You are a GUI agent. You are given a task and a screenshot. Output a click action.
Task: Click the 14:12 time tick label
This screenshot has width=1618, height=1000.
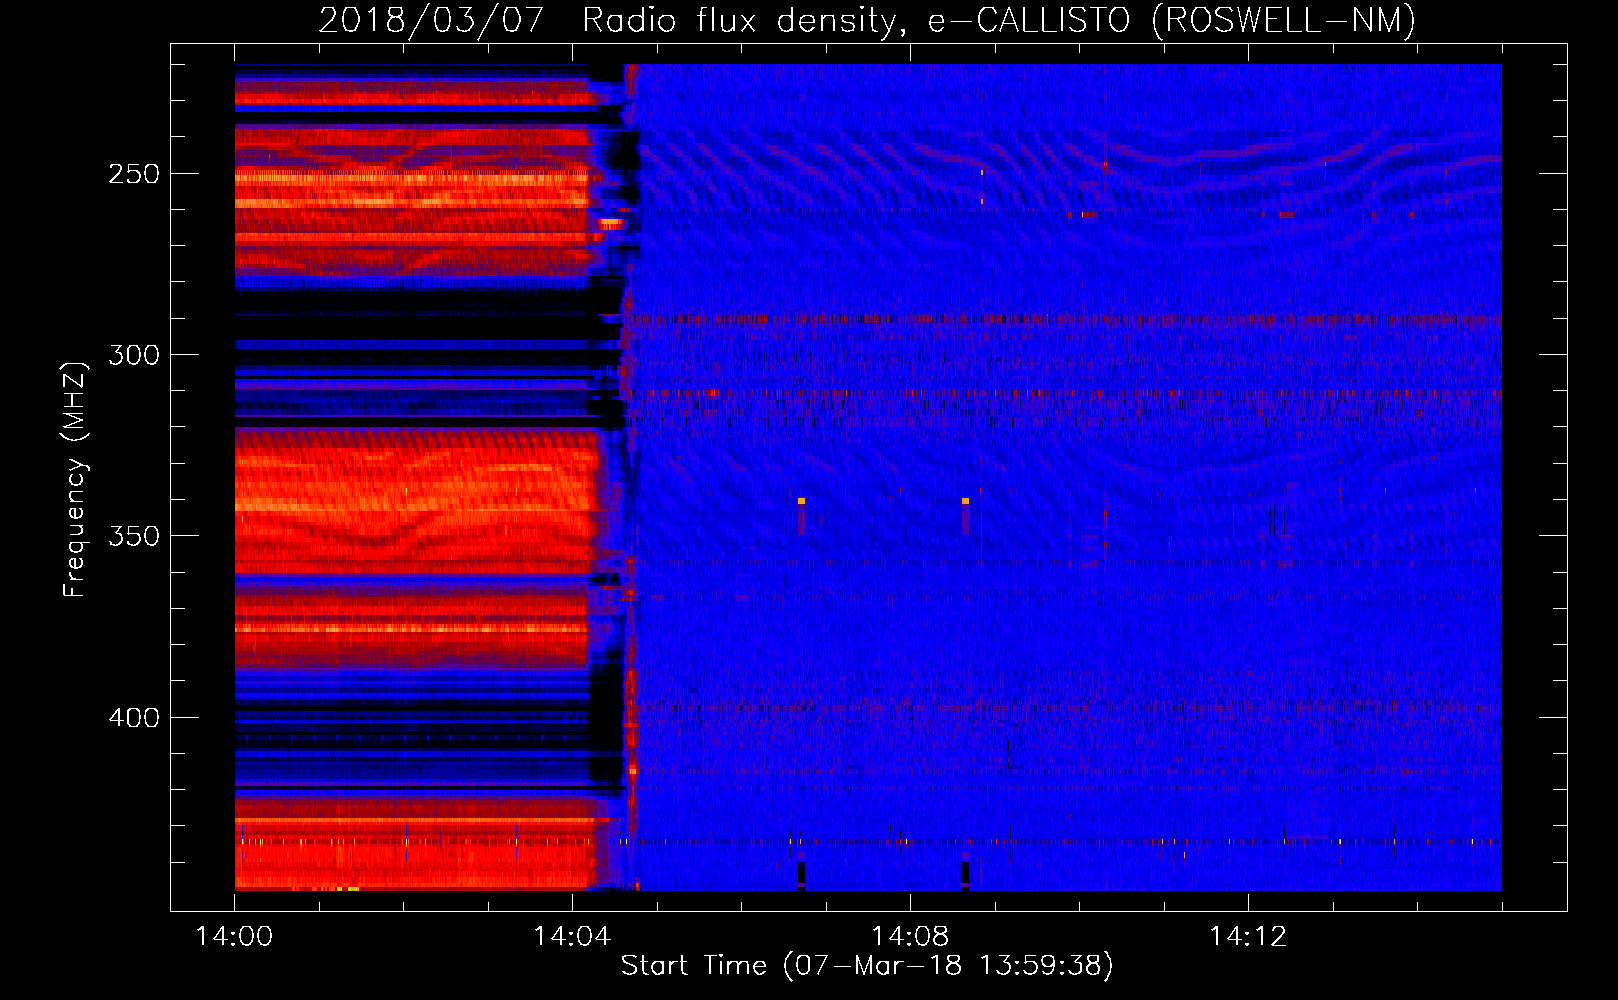(x=1248, y=937)
